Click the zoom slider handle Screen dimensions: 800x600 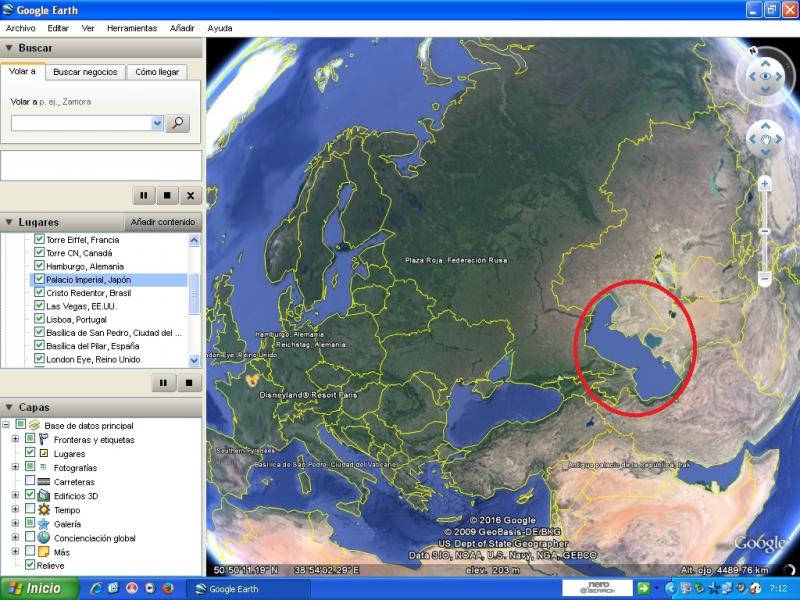tap(764, 231)
